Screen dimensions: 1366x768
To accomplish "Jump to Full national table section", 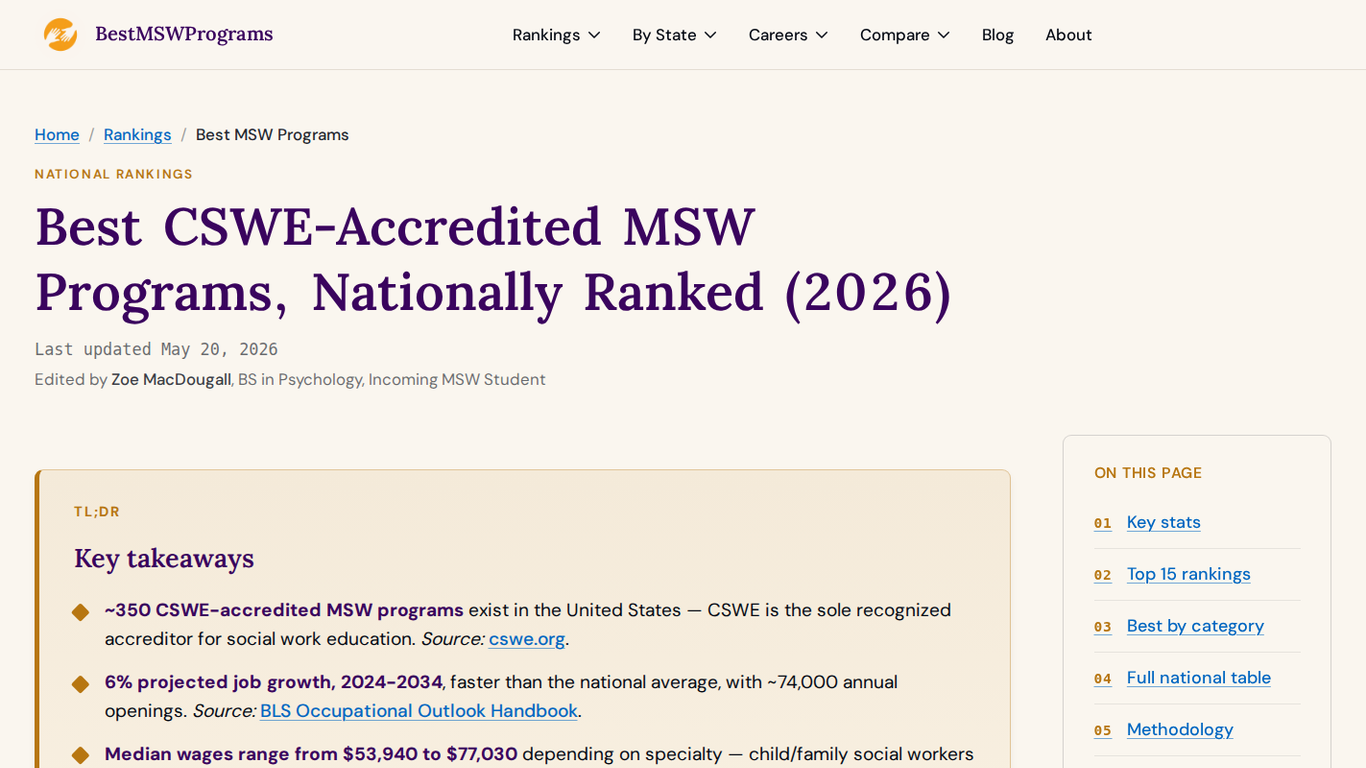I will click(x=1199, y=678).
